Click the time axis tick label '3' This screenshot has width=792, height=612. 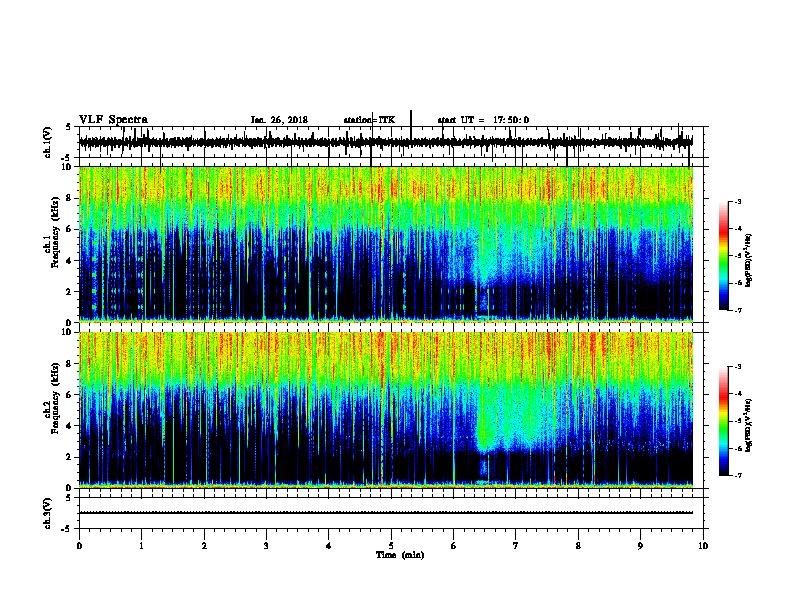coord(266,546)
